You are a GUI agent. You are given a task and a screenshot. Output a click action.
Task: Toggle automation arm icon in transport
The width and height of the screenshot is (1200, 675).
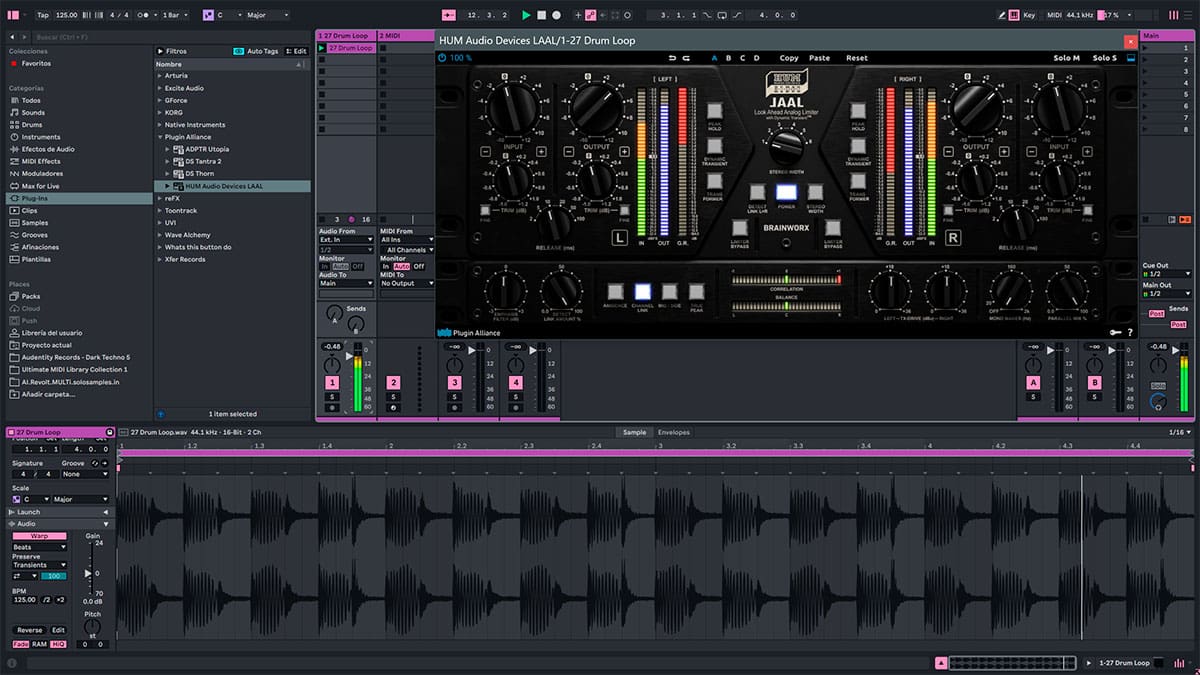[x=591, y=15]
